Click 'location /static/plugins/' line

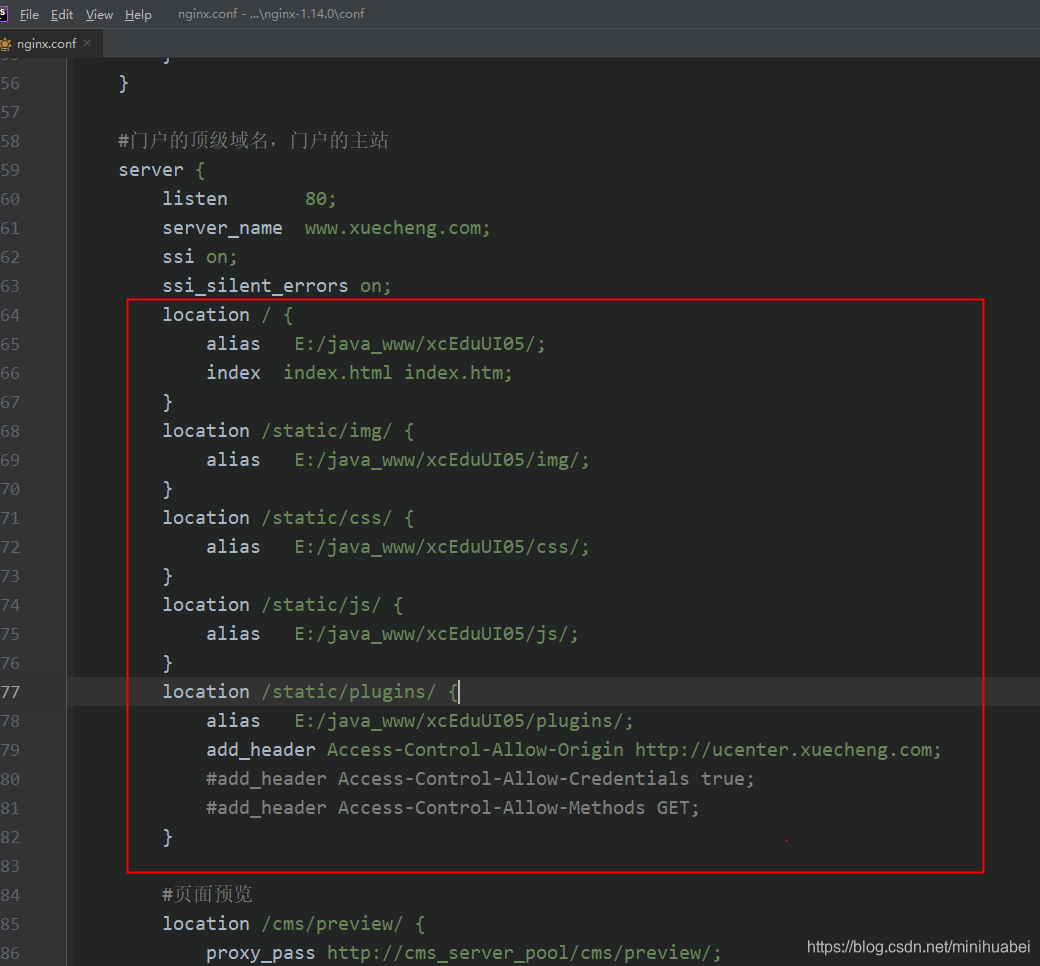(x=310, y=692)
